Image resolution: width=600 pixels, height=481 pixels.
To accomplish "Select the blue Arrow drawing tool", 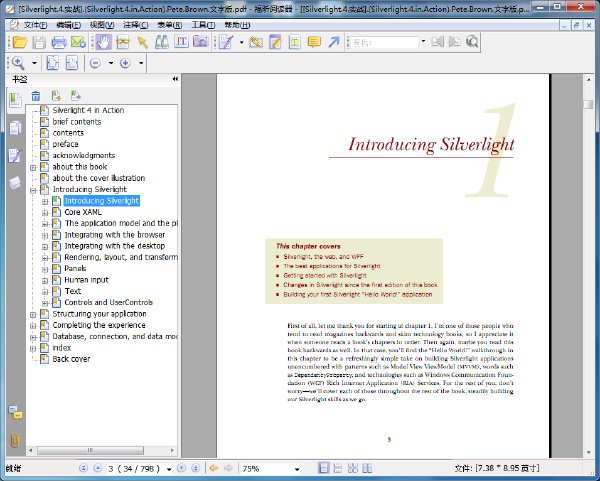I will 334,42.
